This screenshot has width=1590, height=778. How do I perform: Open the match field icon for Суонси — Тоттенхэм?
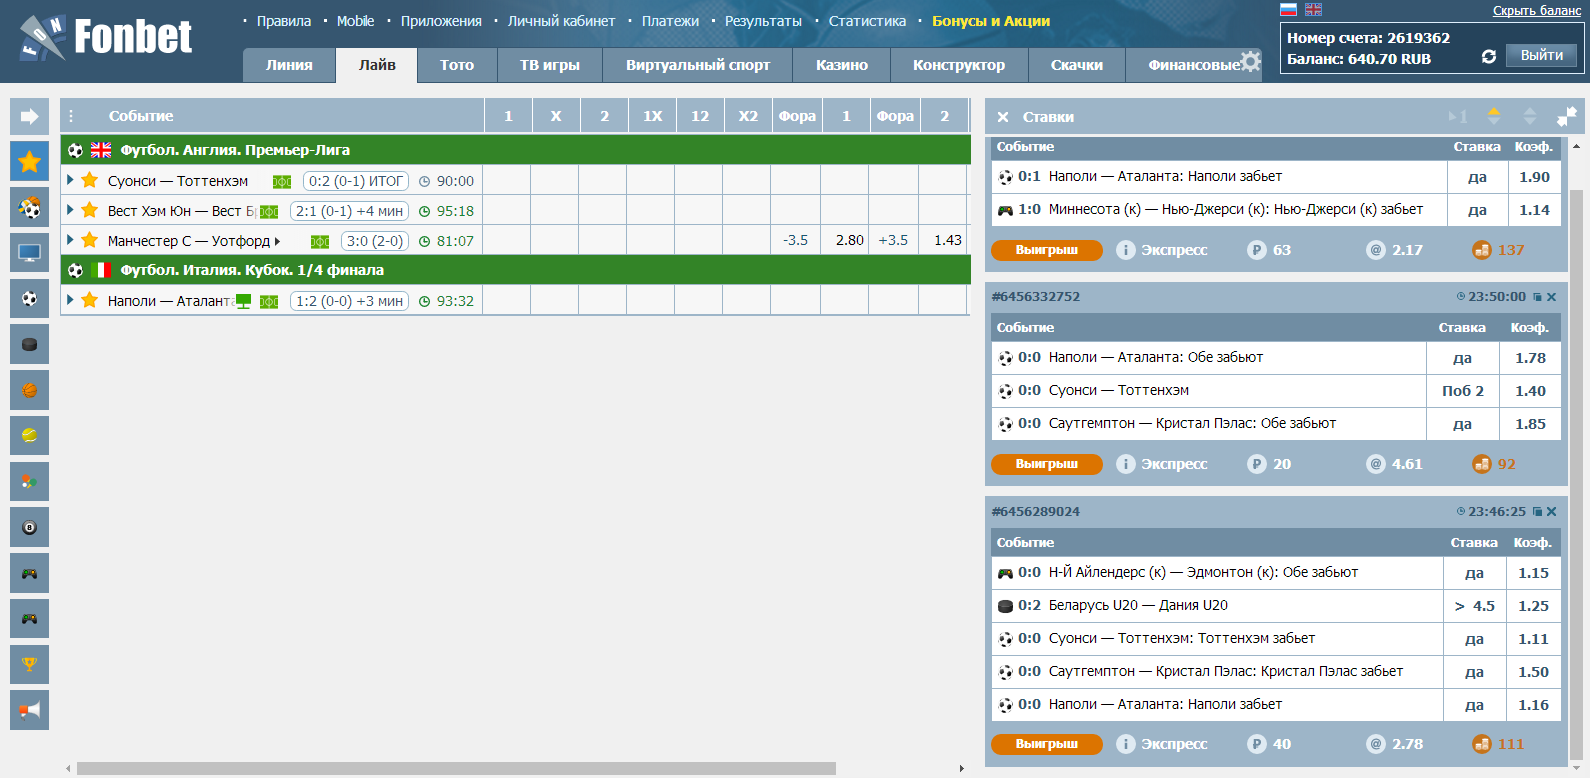pos(282,181)
